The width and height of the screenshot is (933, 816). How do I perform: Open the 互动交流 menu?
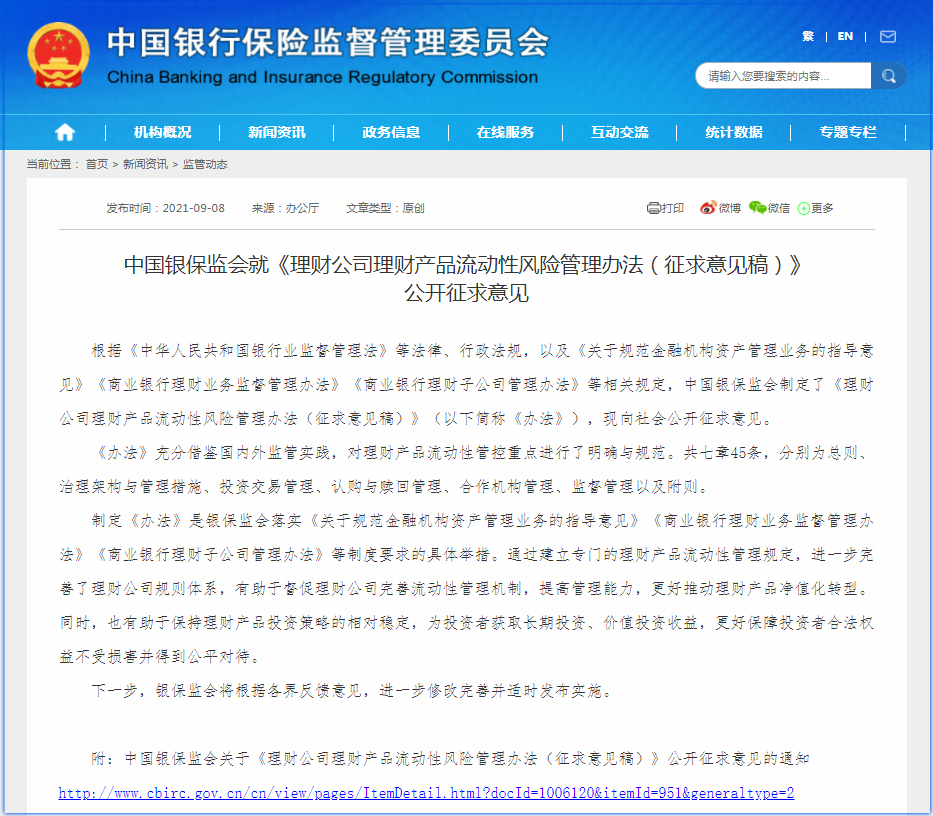[619, 132]
